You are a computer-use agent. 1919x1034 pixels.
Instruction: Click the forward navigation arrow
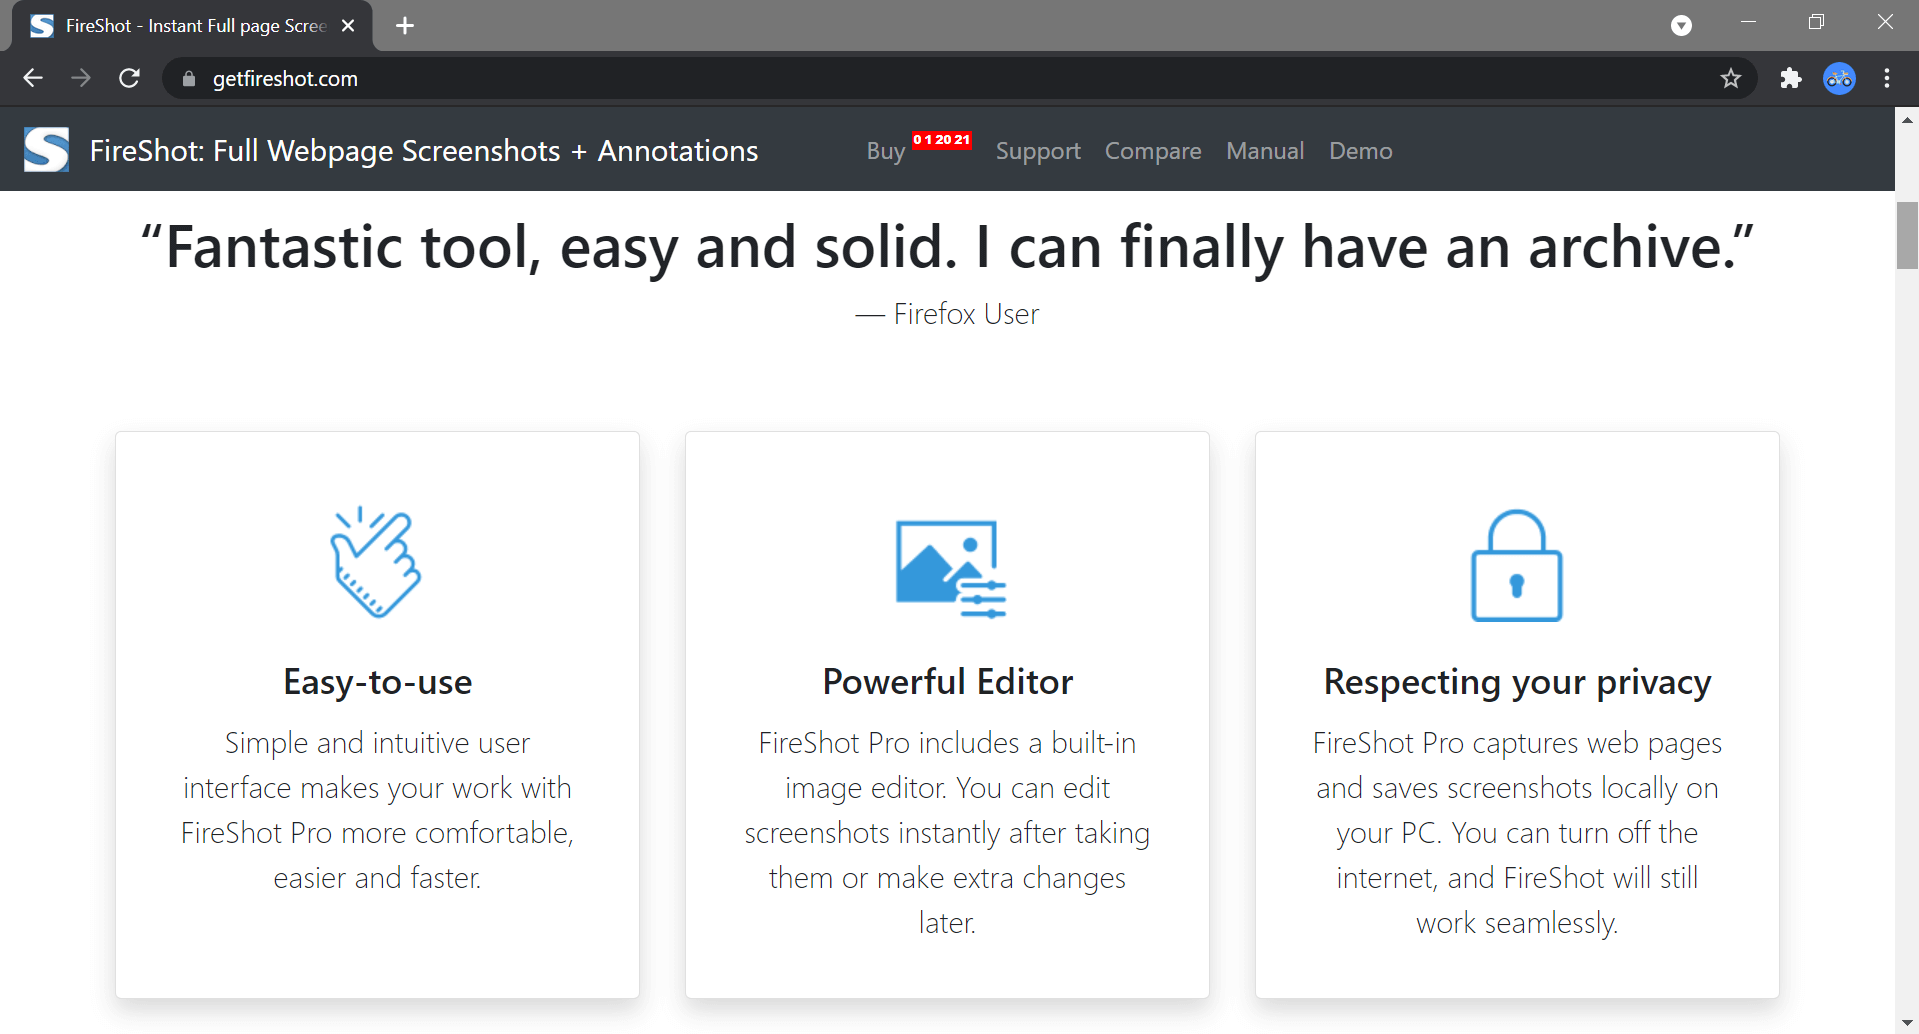[81, 78]
